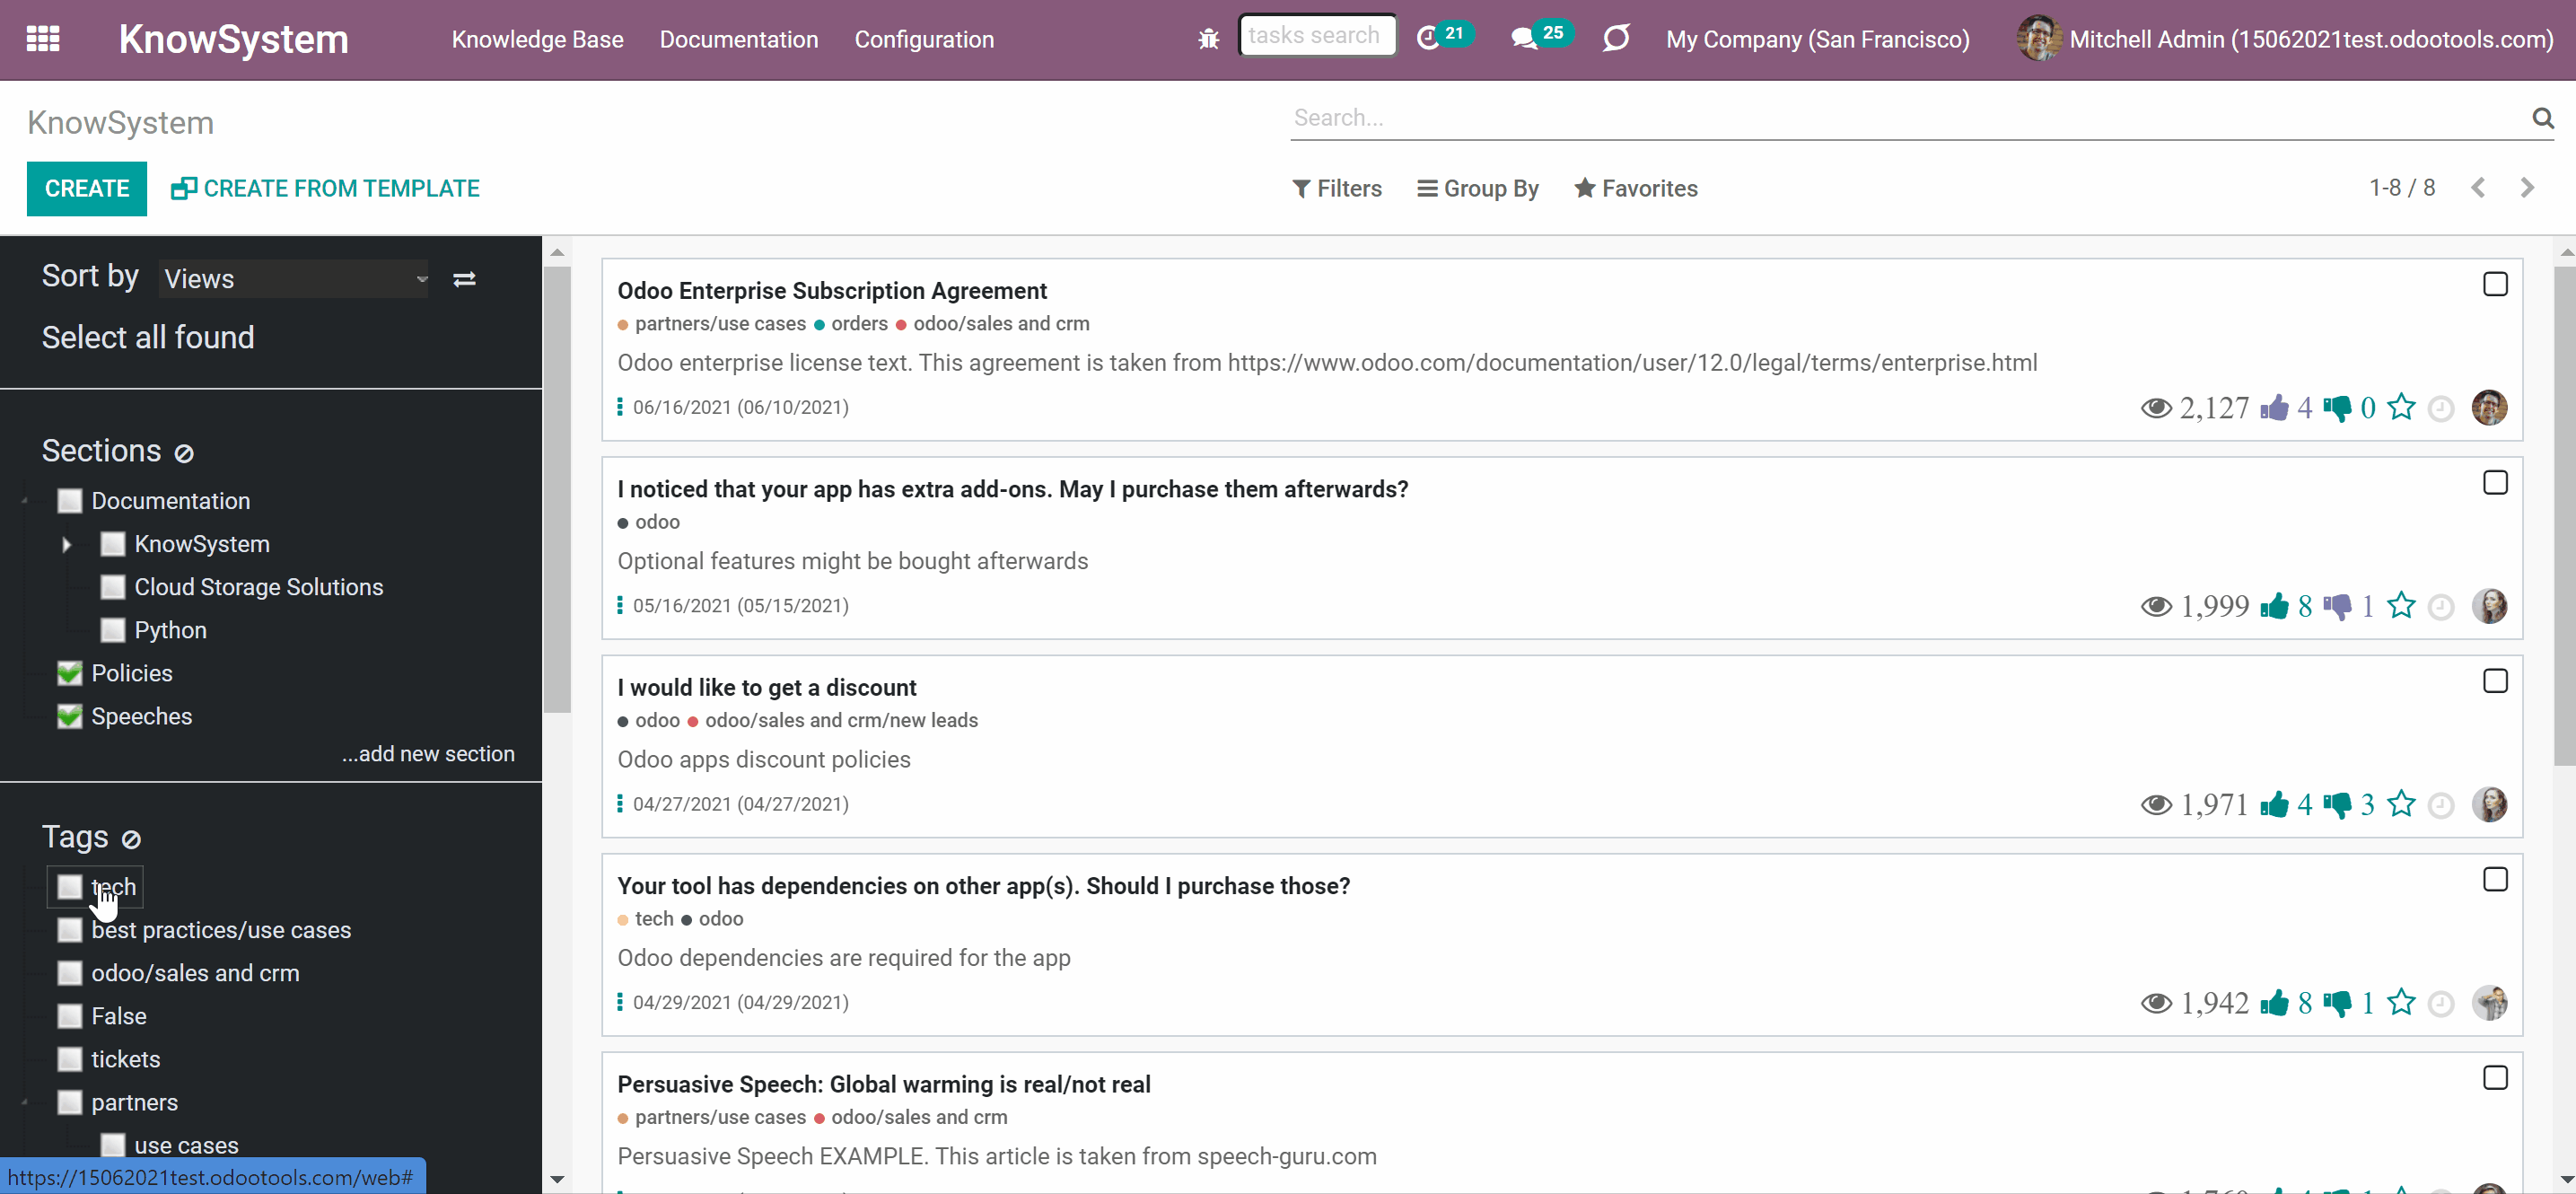Go to the previous page arrow
Image resolution: width=2576 pixels, height=1194 pixels.
[x=2477, y=188]
